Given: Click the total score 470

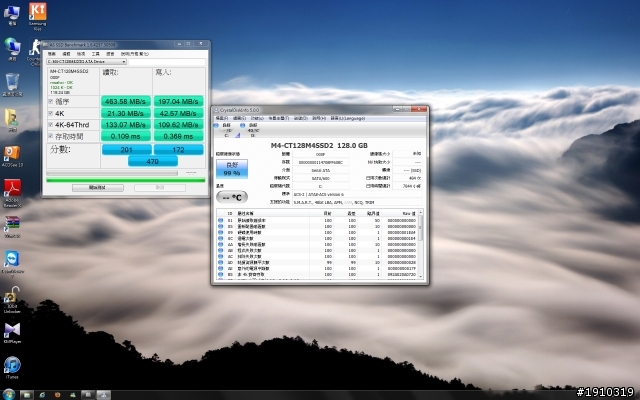Looking at the screenshot, I should pyautogui.click(x=153, y=161).
